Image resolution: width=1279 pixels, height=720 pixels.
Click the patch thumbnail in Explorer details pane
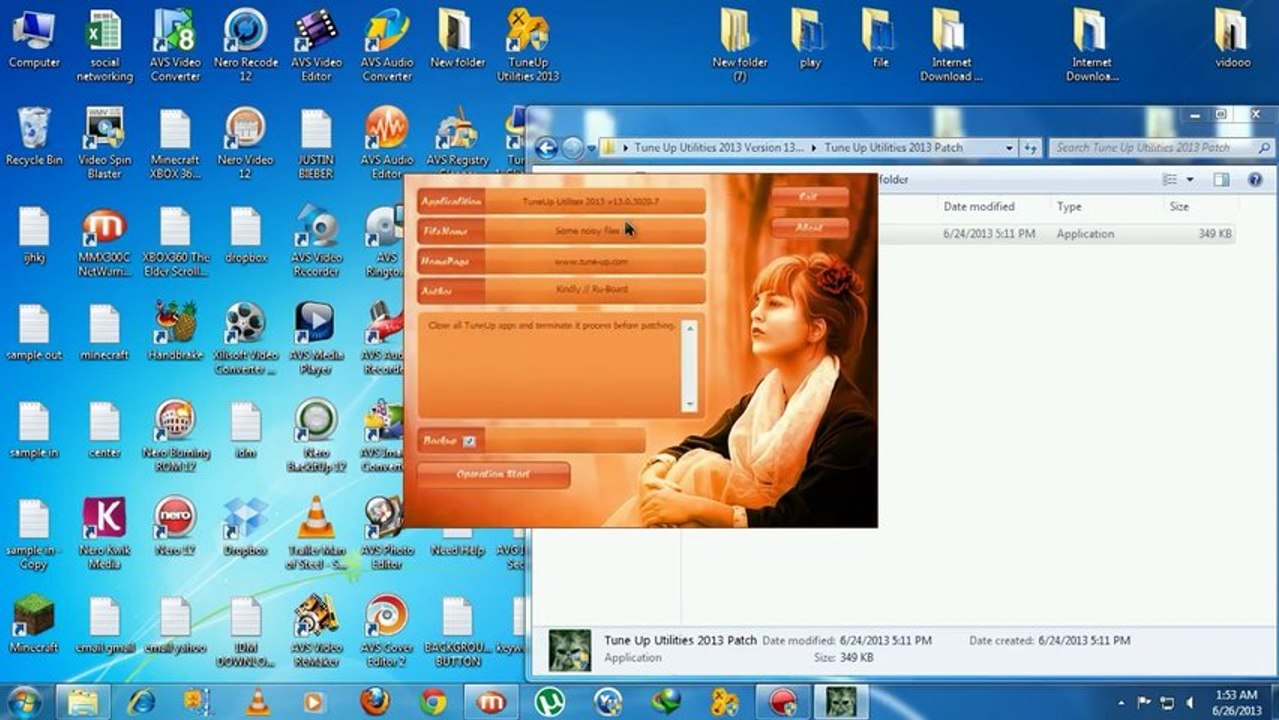point(570,649)
